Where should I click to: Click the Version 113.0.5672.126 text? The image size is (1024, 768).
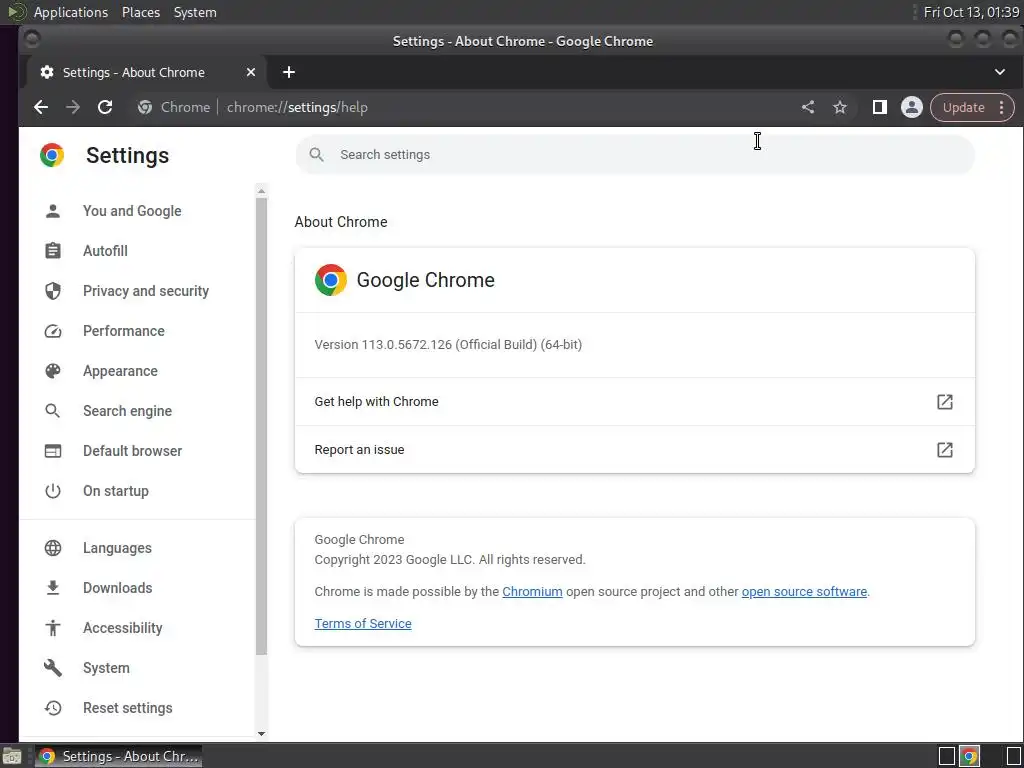tap(448, 345)
